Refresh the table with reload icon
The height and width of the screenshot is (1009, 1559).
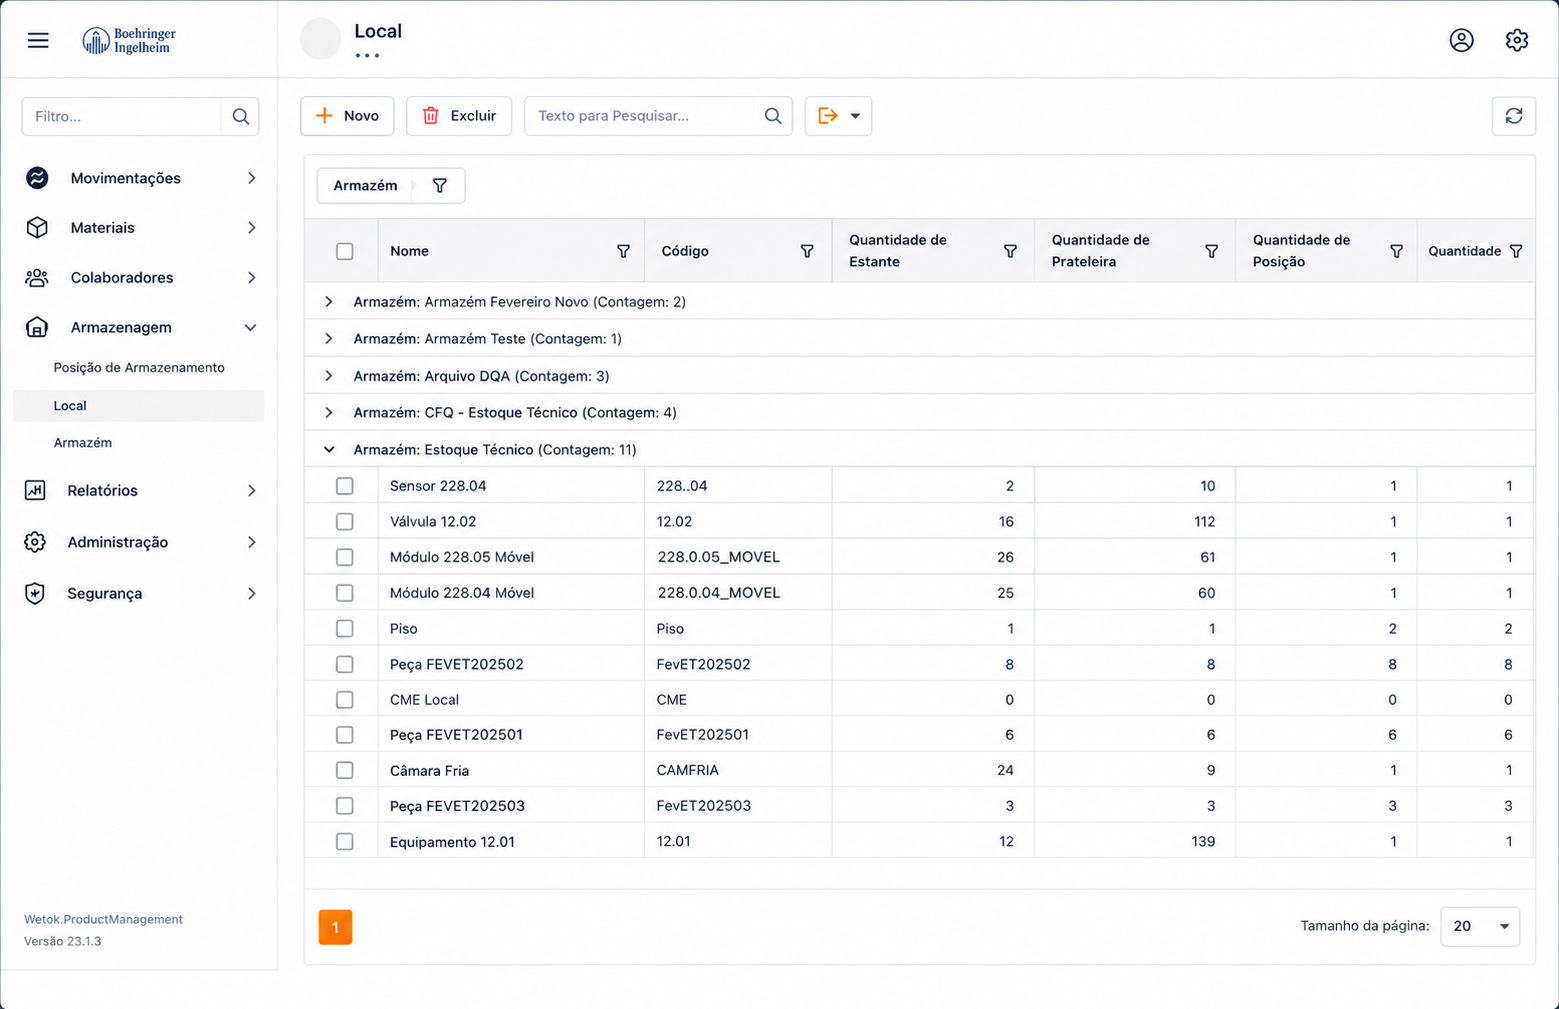coord(1513,116)
